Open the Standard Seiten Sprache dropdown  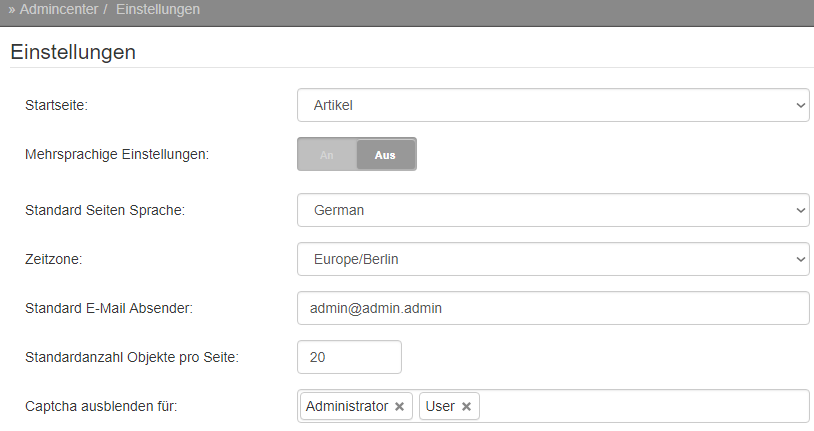click(x=553, y=210)
